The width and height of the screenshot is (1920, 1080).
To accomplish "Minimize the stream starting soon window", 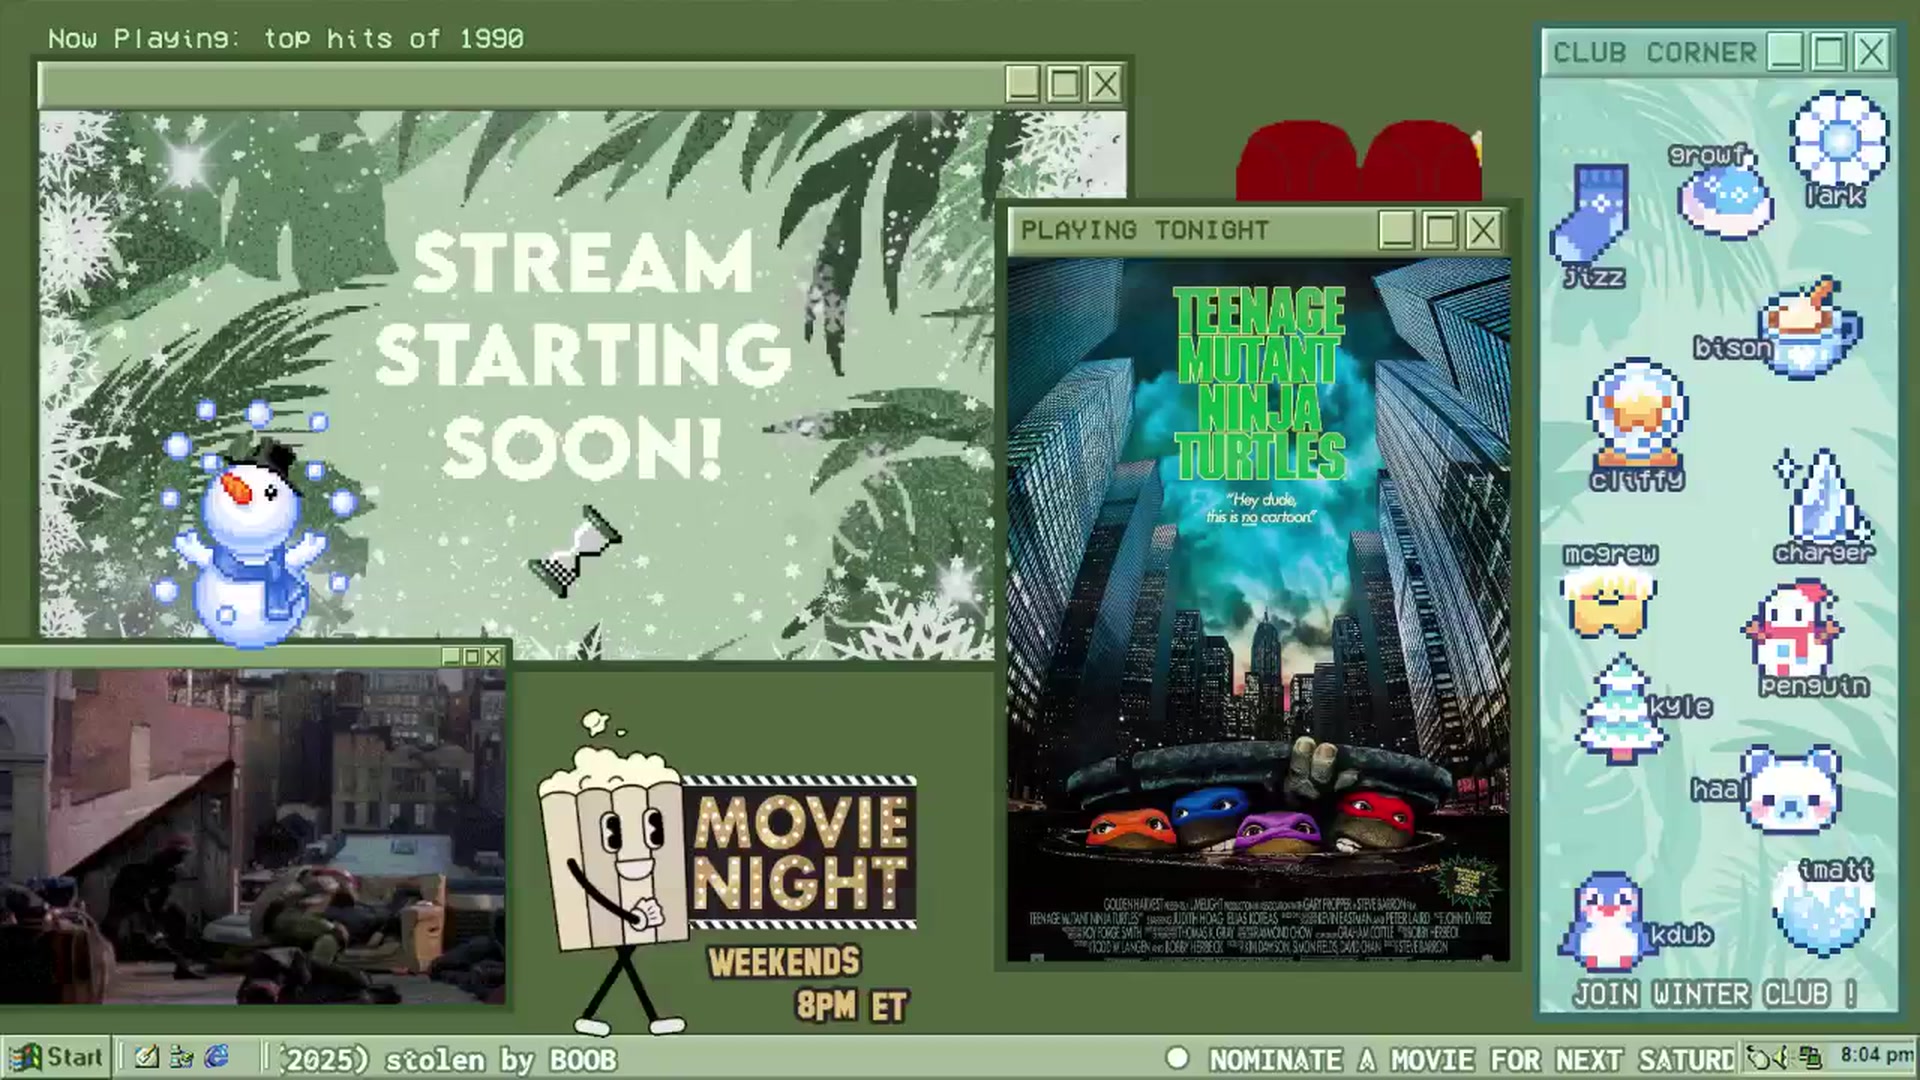I will pyautogui.click(x=1022, y=84).
